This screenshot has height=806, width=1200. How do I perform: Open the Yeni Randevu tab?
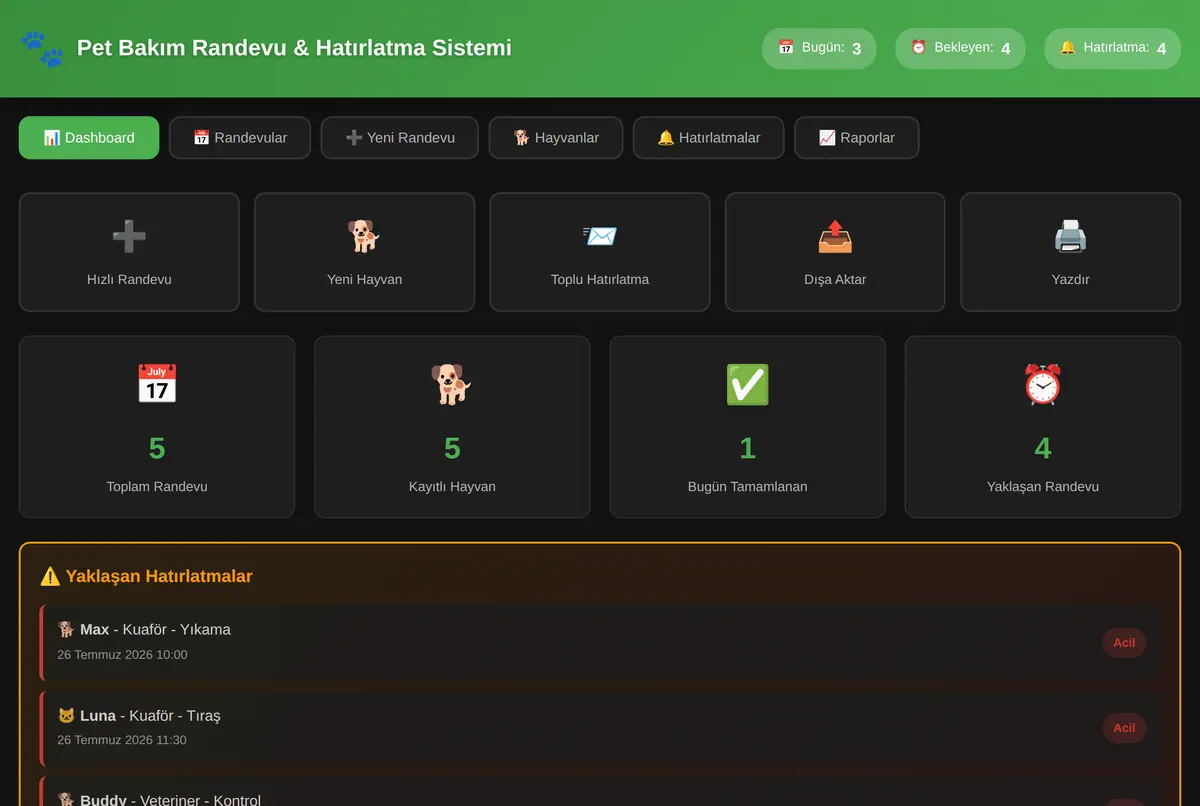400,138
